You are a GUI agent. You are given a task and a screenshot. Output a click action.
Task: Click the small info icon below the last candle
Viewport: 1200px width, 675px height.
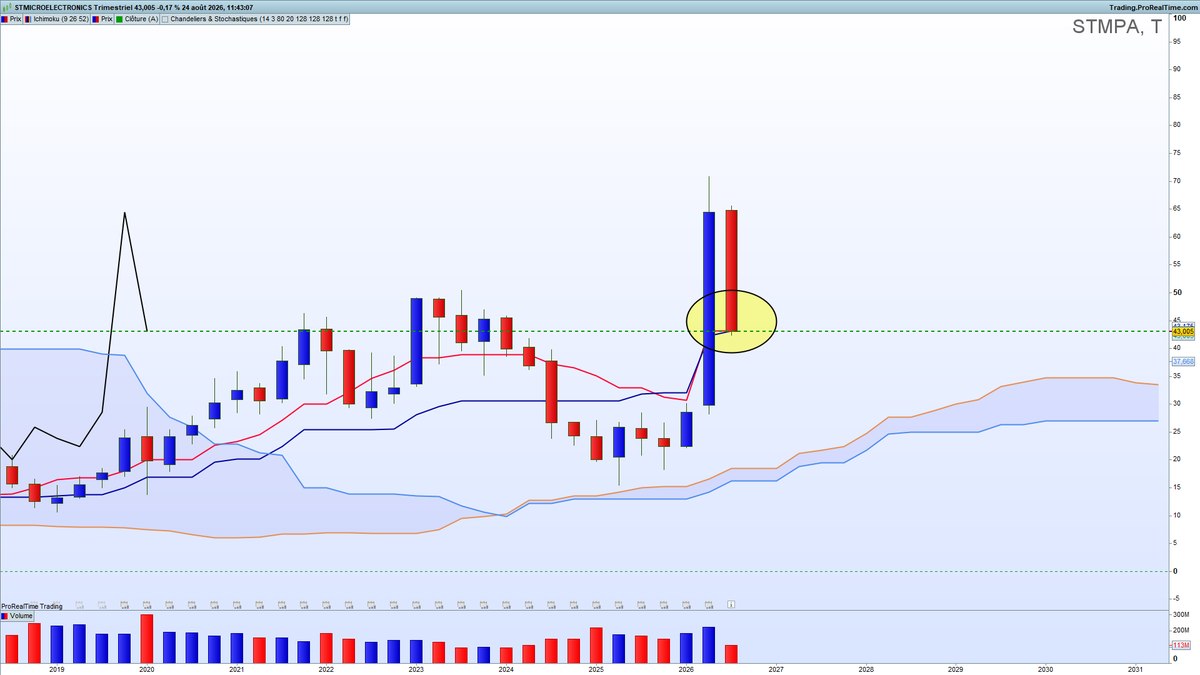[731, 604]
